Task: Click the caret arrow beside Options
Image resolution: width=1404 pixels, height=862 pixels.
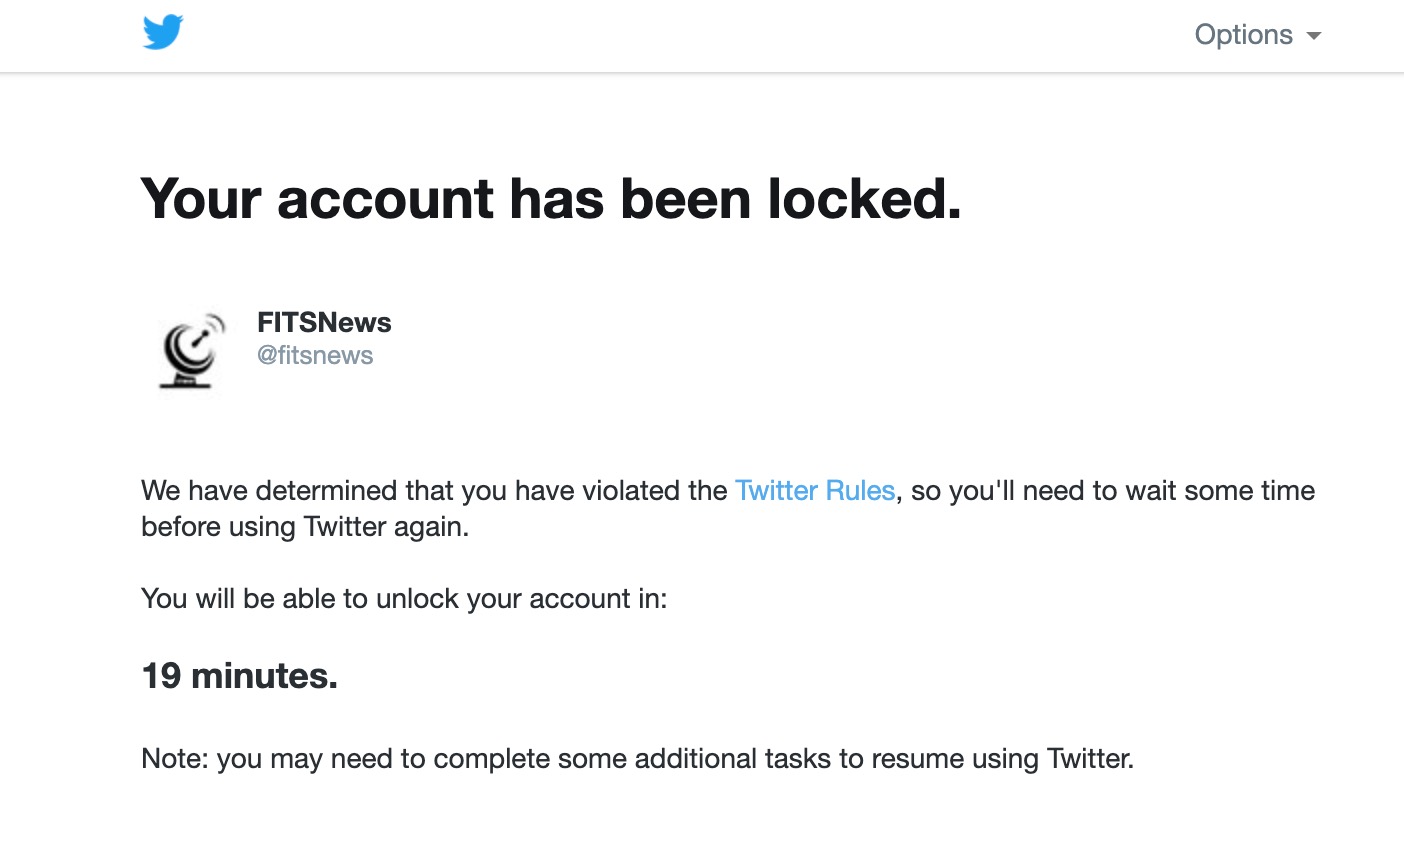Action: pos(1314,36)
